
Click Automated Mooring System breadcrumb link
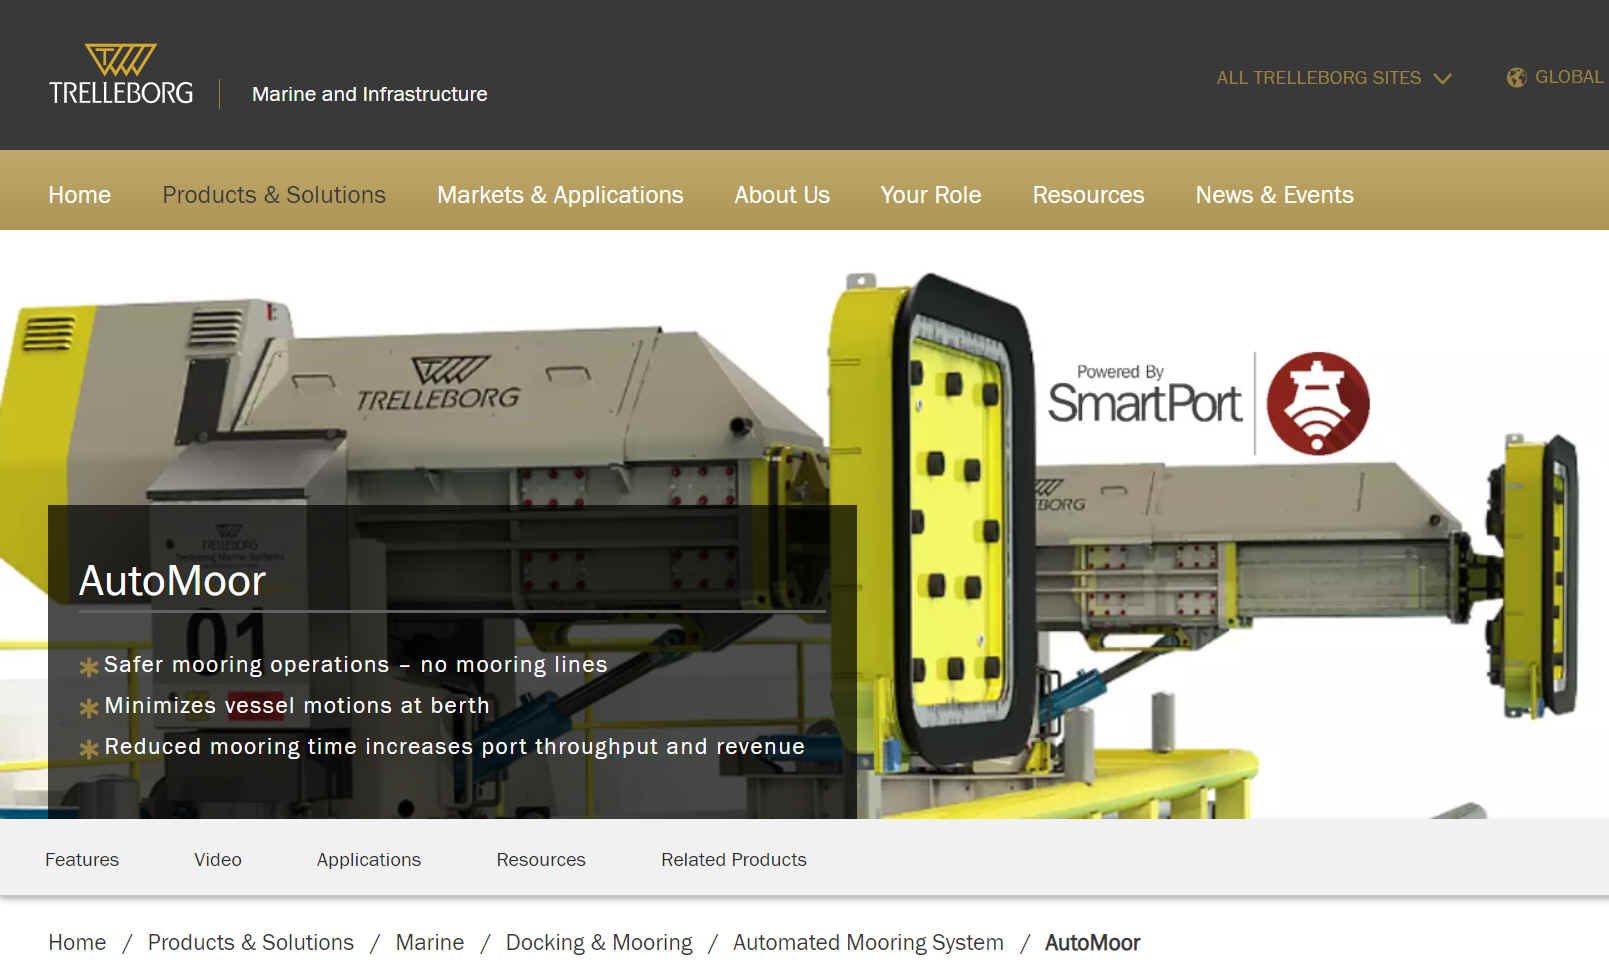tap(868, 943)
